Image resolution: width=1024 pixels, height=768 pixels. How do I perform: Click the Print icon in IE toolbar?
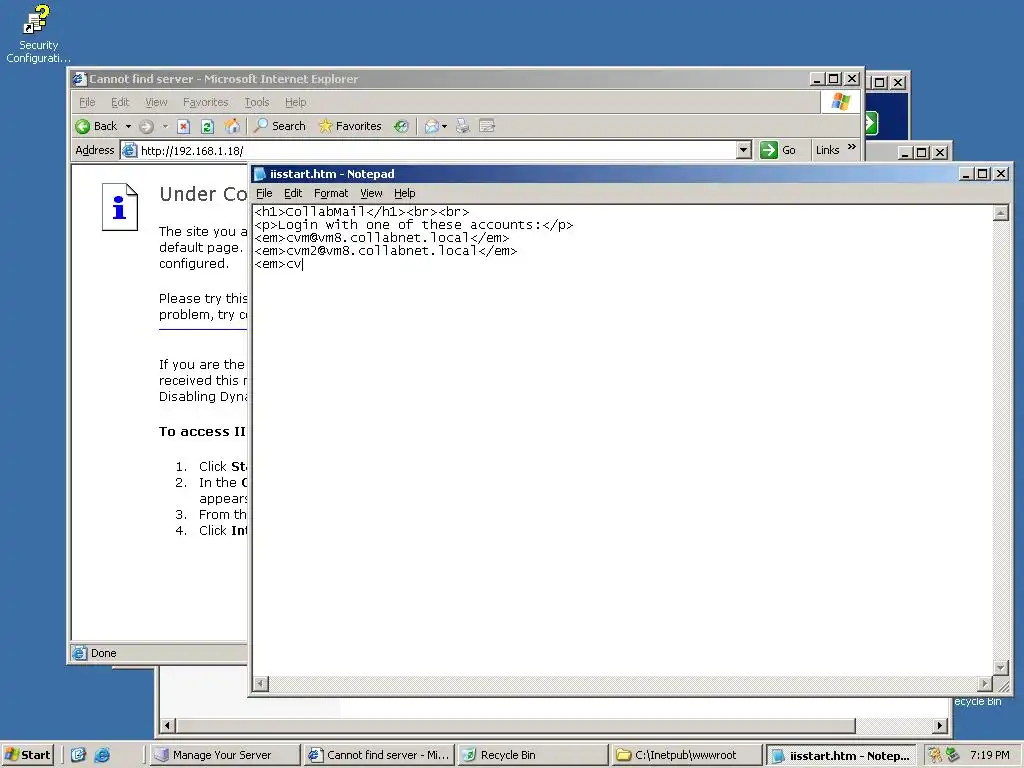click(462, 126)
